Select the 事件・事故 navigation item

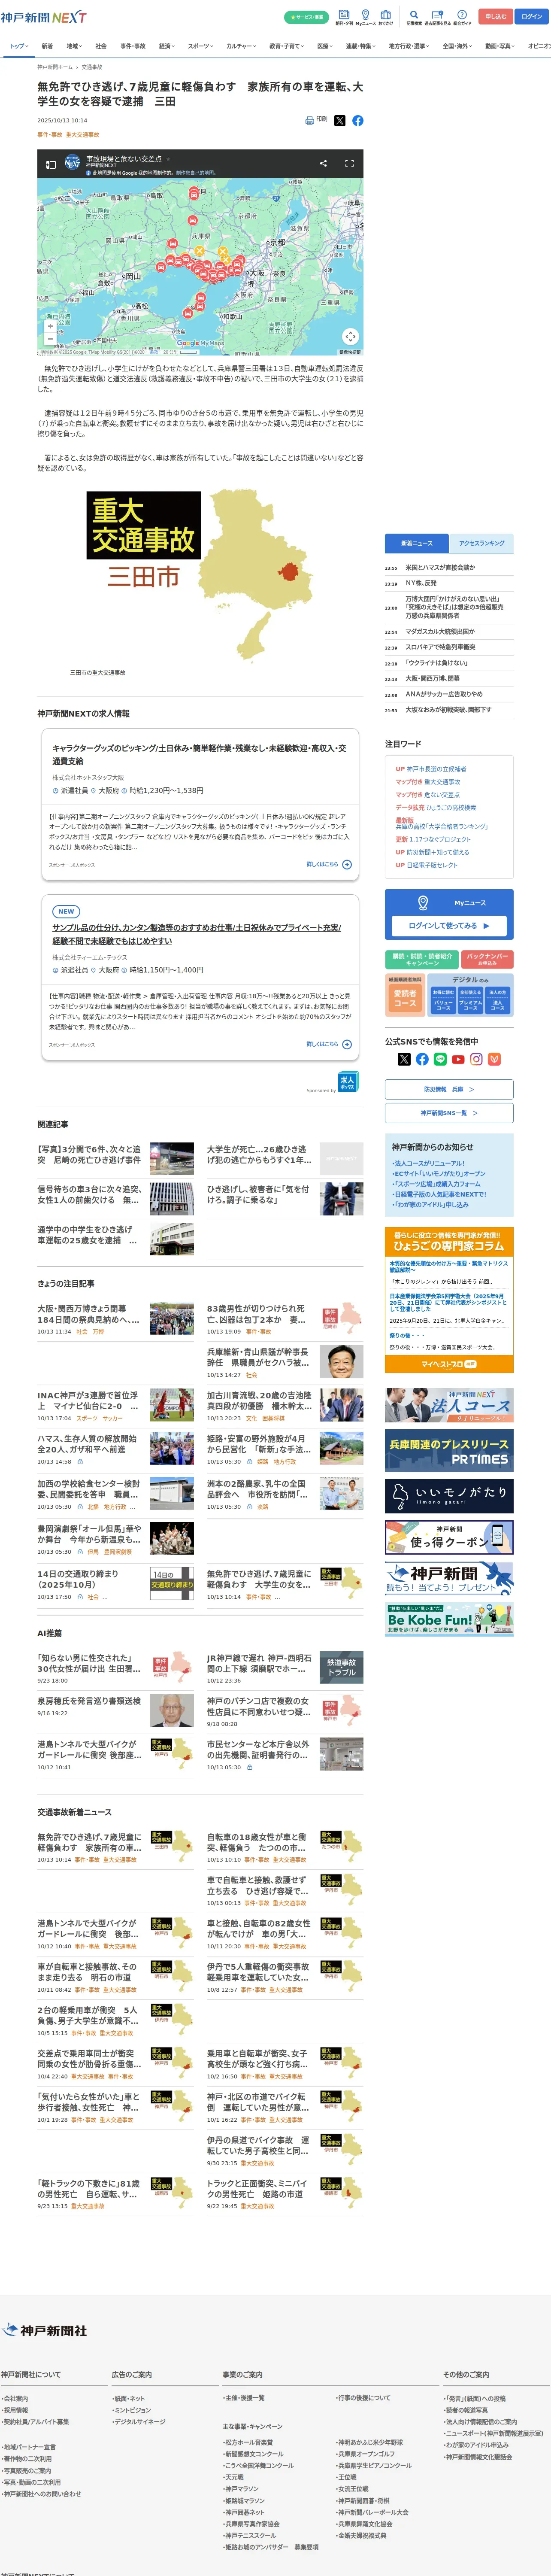(x=133, y=46)
